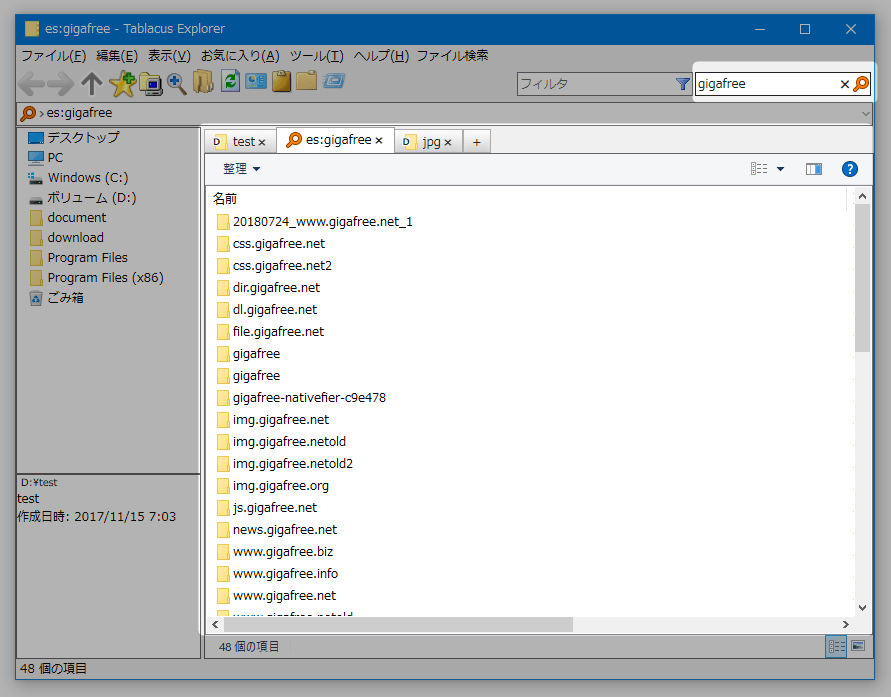
Task: Add current folder to favorites star icon
Action: [x=122, y=84]
